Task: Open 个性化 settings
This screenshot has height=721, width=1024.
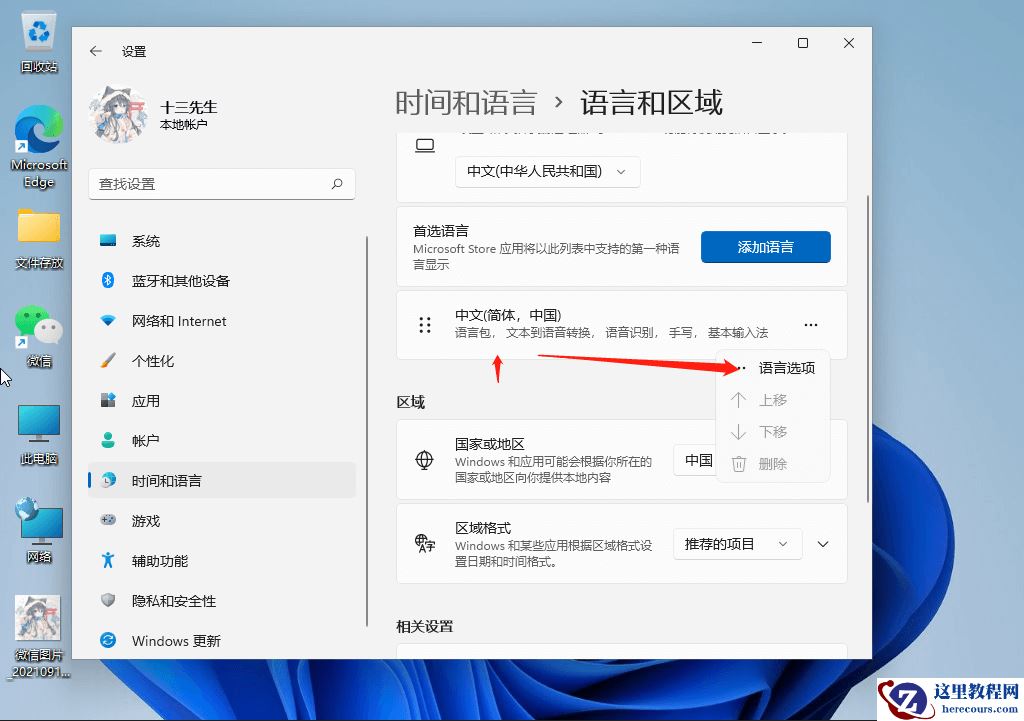Action: pyautogui.click(x=157, y=360)
